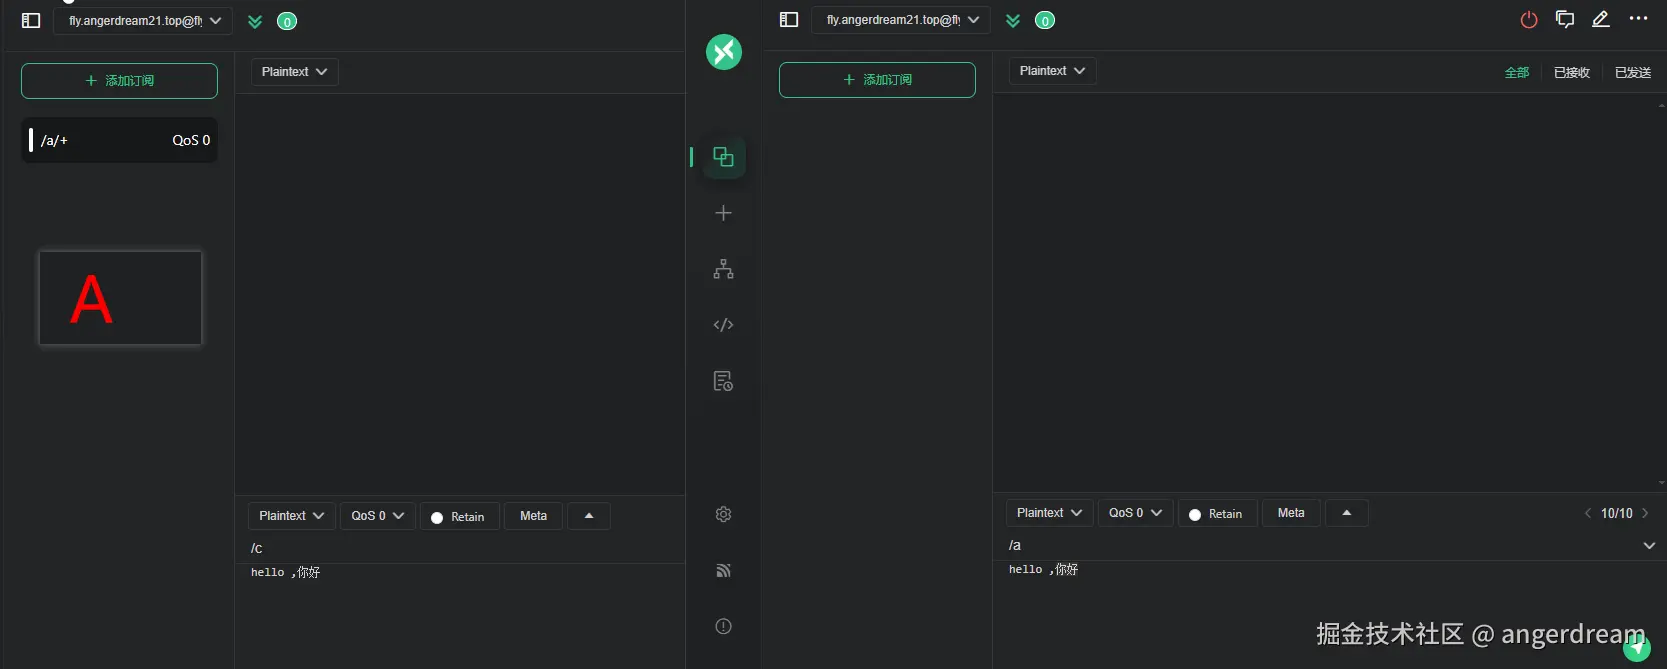Viewport: 1667px width, 669px height.
Task: Click topic field containing /c
Action: [x=460, y=548]
